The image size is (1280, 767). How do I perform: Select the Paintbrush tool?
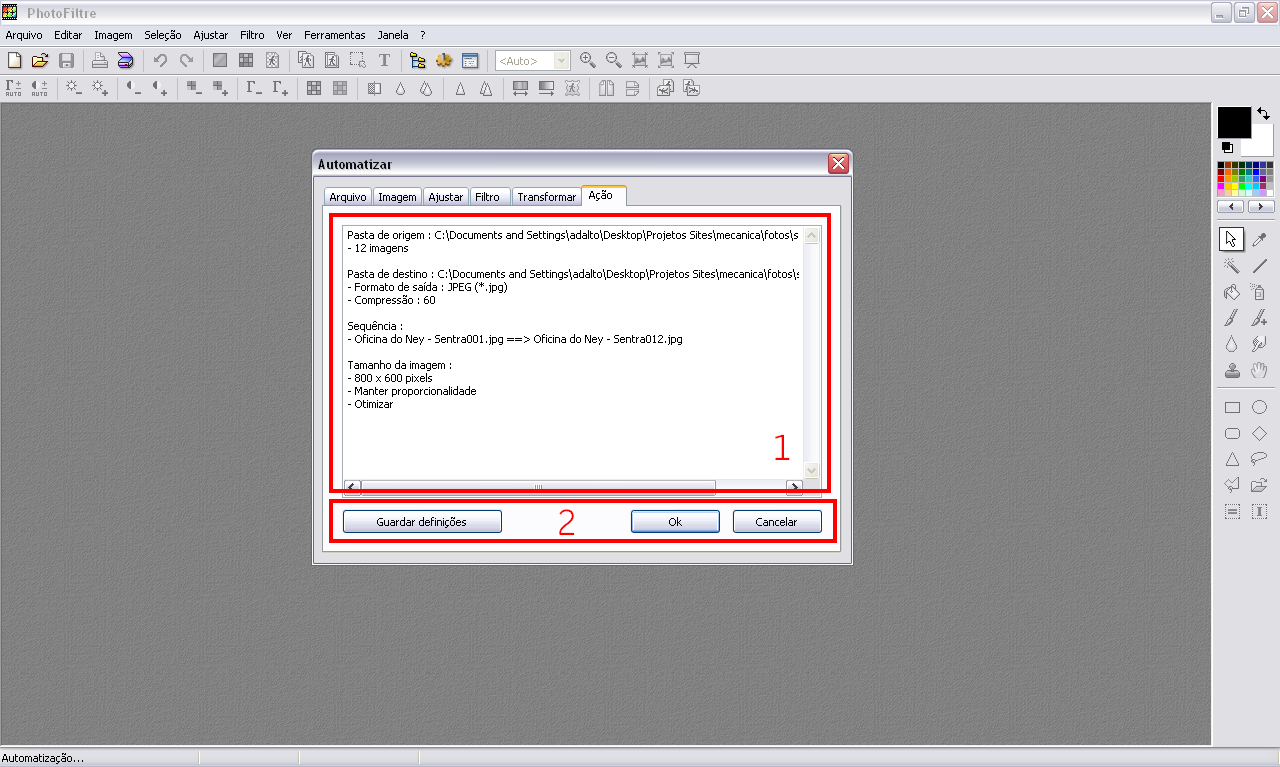pyautogui.click(x=1232, y=318)
